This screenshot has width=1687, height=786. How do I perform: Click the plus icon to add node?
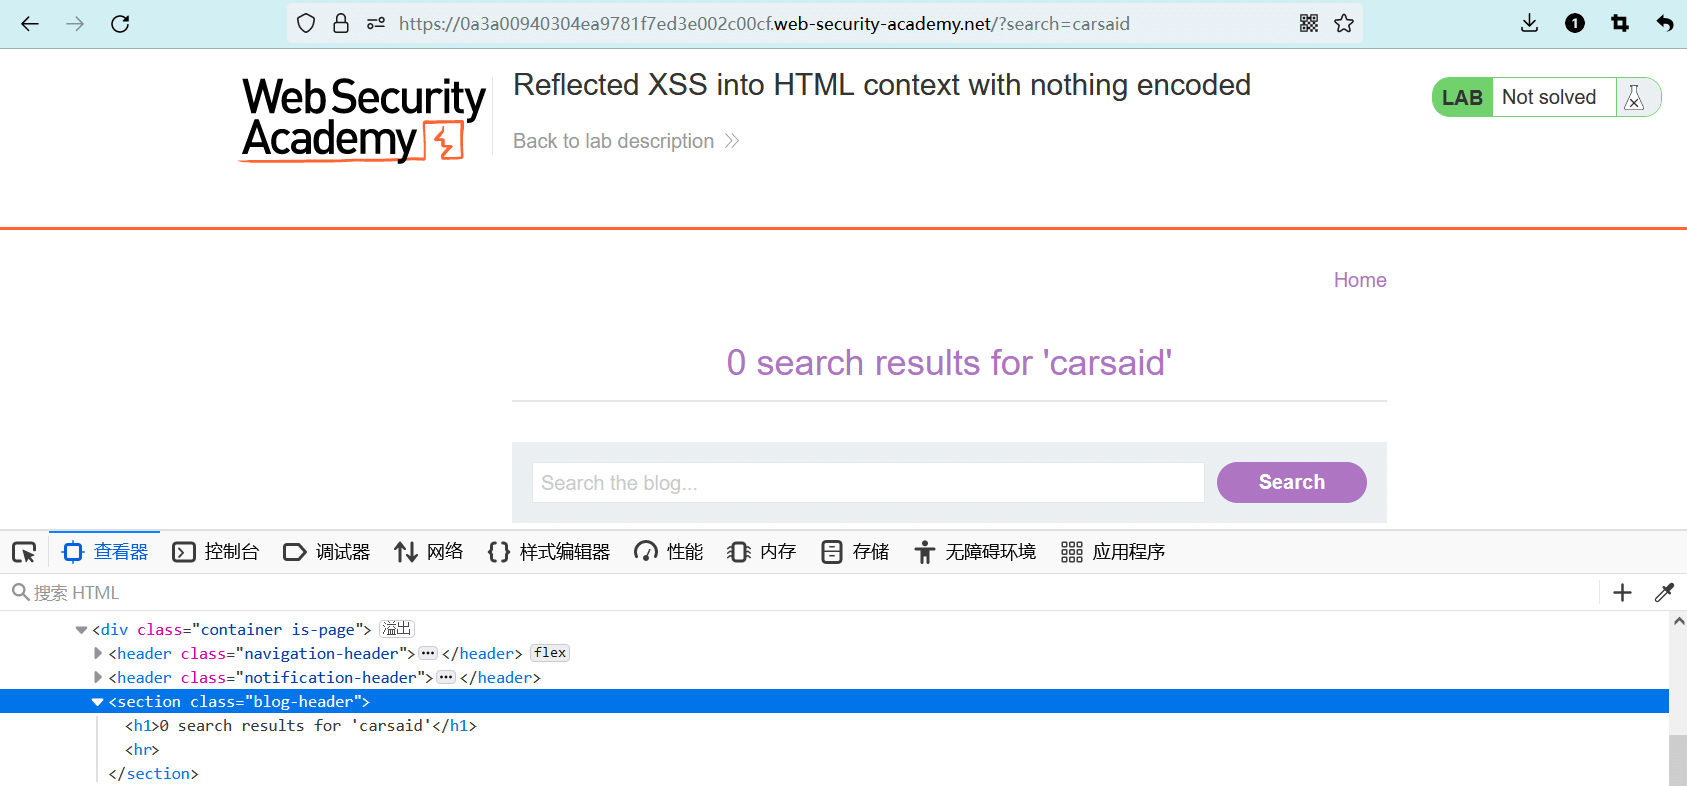pyautogui.click(x=1622, y=593)
